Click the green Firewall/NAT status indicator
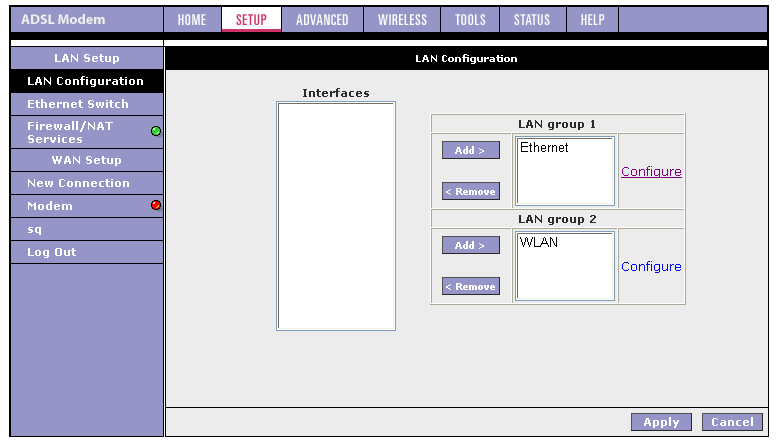 coord(156,131)
